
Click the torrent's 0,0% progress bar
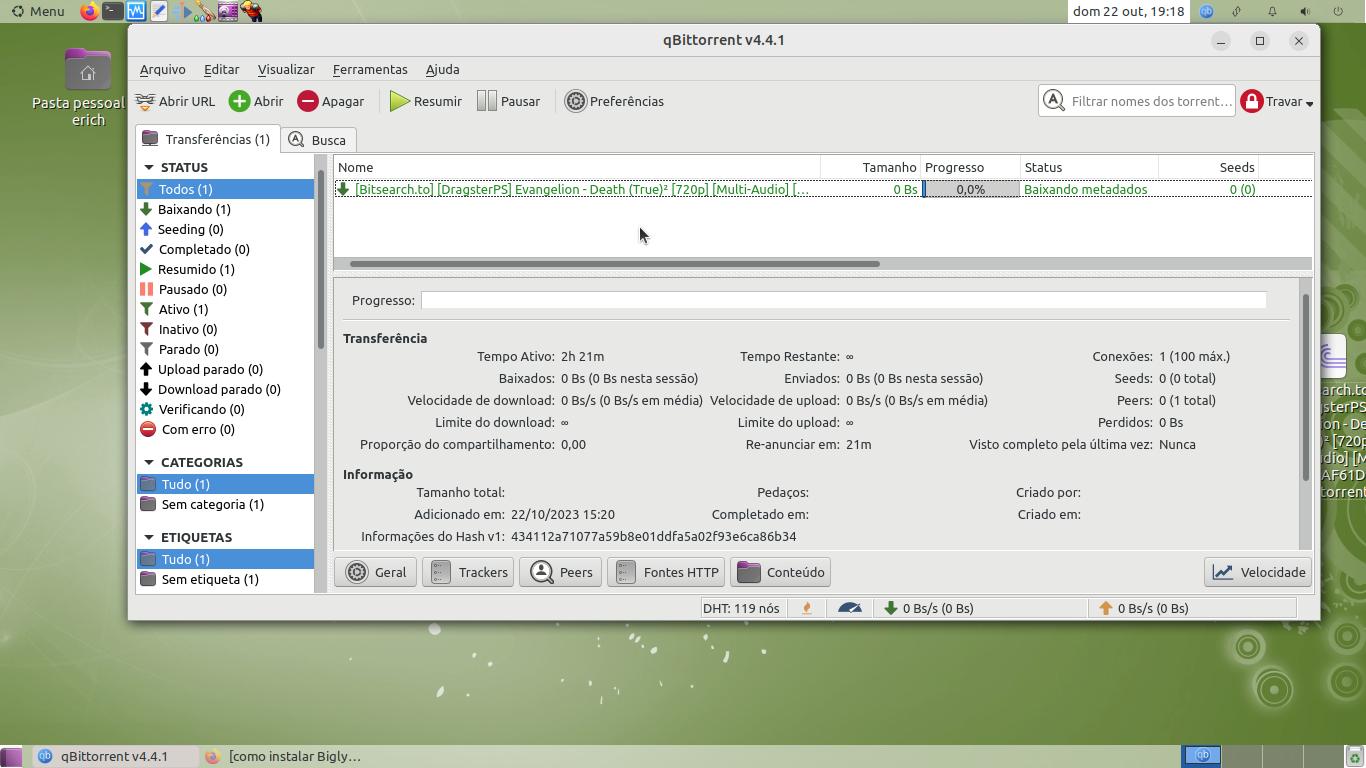point(970,189)
